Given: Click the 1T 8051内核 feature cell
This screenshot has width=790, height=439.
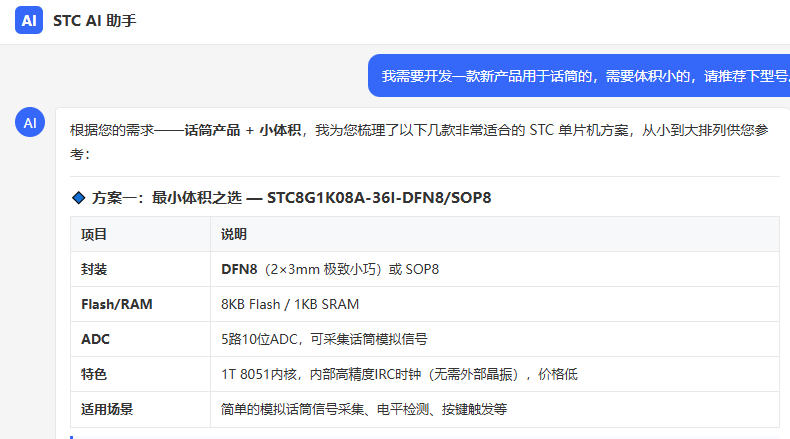Looking at the screenshot, I should click(x=495, y=374).
